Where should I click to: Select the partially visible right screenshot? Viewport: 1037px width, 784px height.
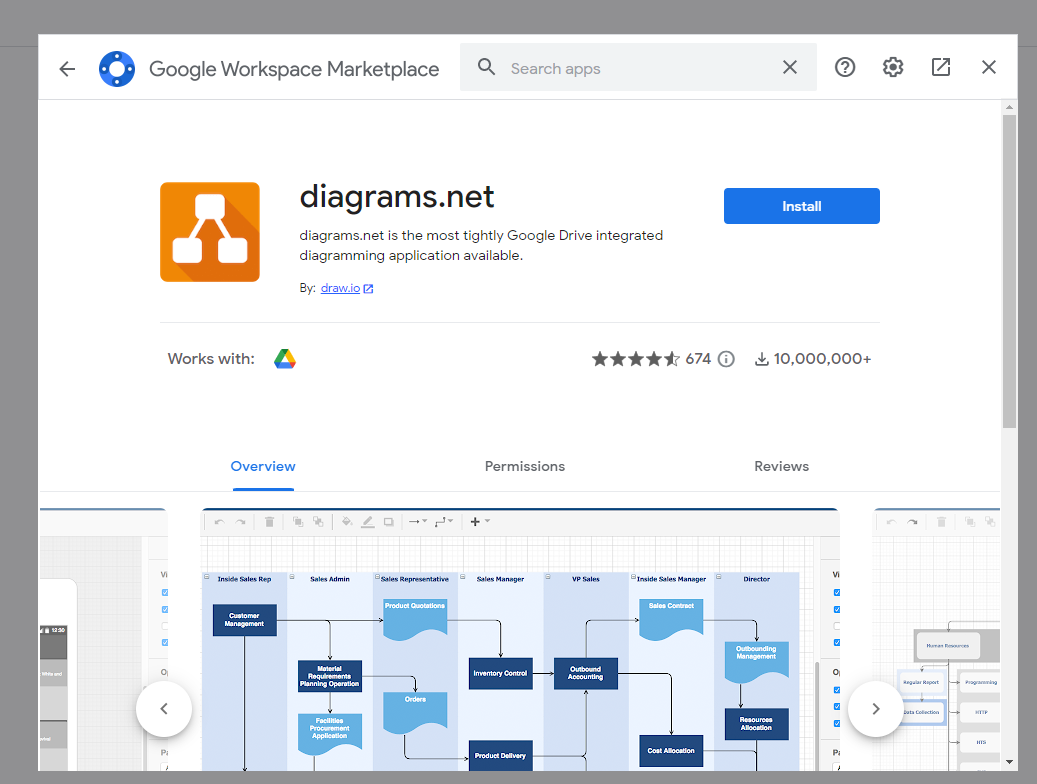[x=936, y=639]
